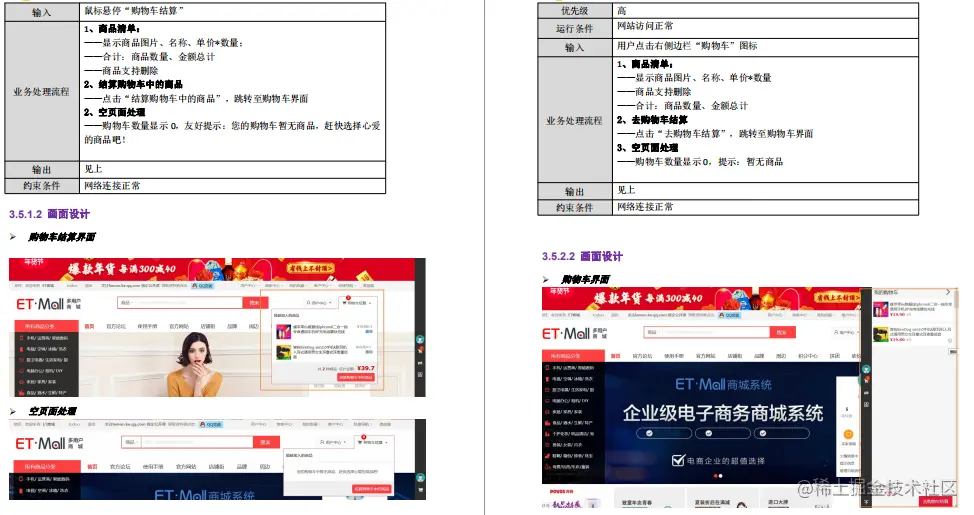This screenshot has height=515, width=974.
Task: Select 官方论坛 tab in 购物车结算界面 screenshot
Action: pyautogui.click(x=116, y=326)
